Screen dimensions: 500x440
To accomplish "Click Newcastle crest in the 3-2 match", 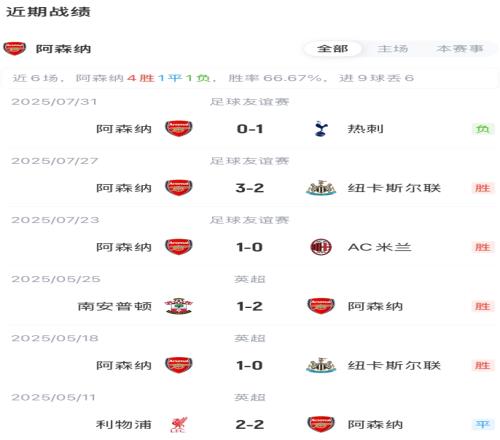I will pos(321,188).
